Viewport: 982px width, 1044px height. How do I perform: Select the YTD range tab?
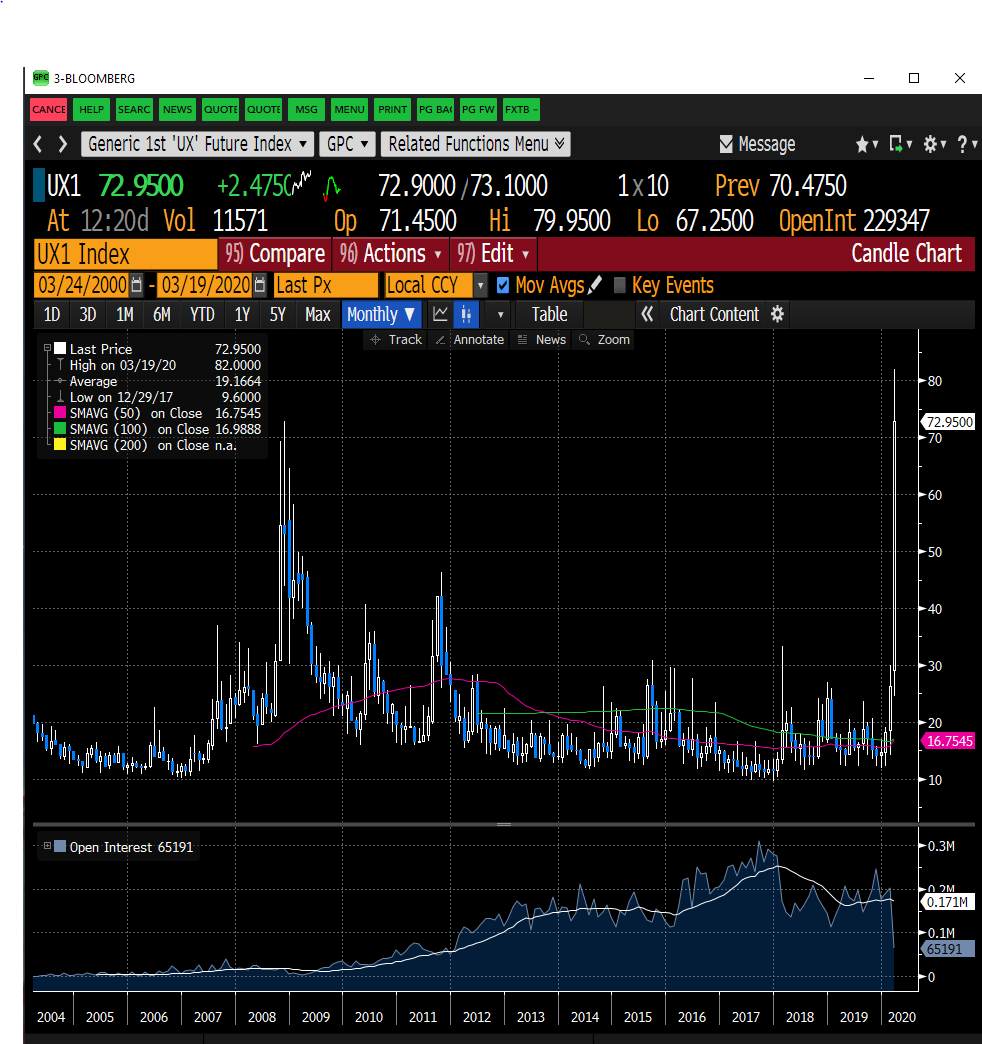pyautogui.click(x=202, y=314)
